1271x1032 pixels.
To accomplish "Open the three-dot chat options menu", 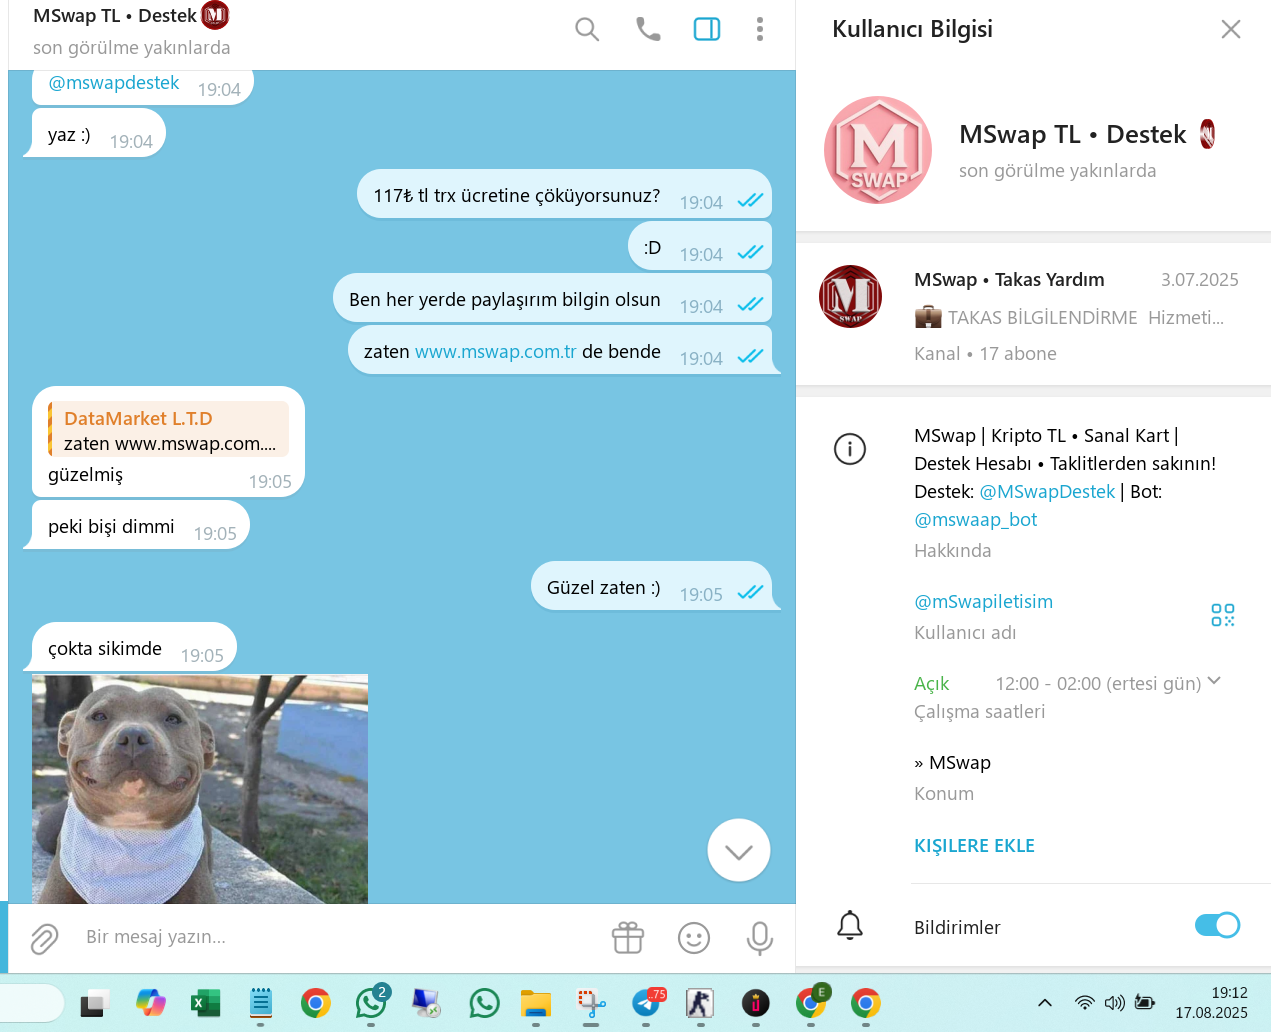I will 760,30.
